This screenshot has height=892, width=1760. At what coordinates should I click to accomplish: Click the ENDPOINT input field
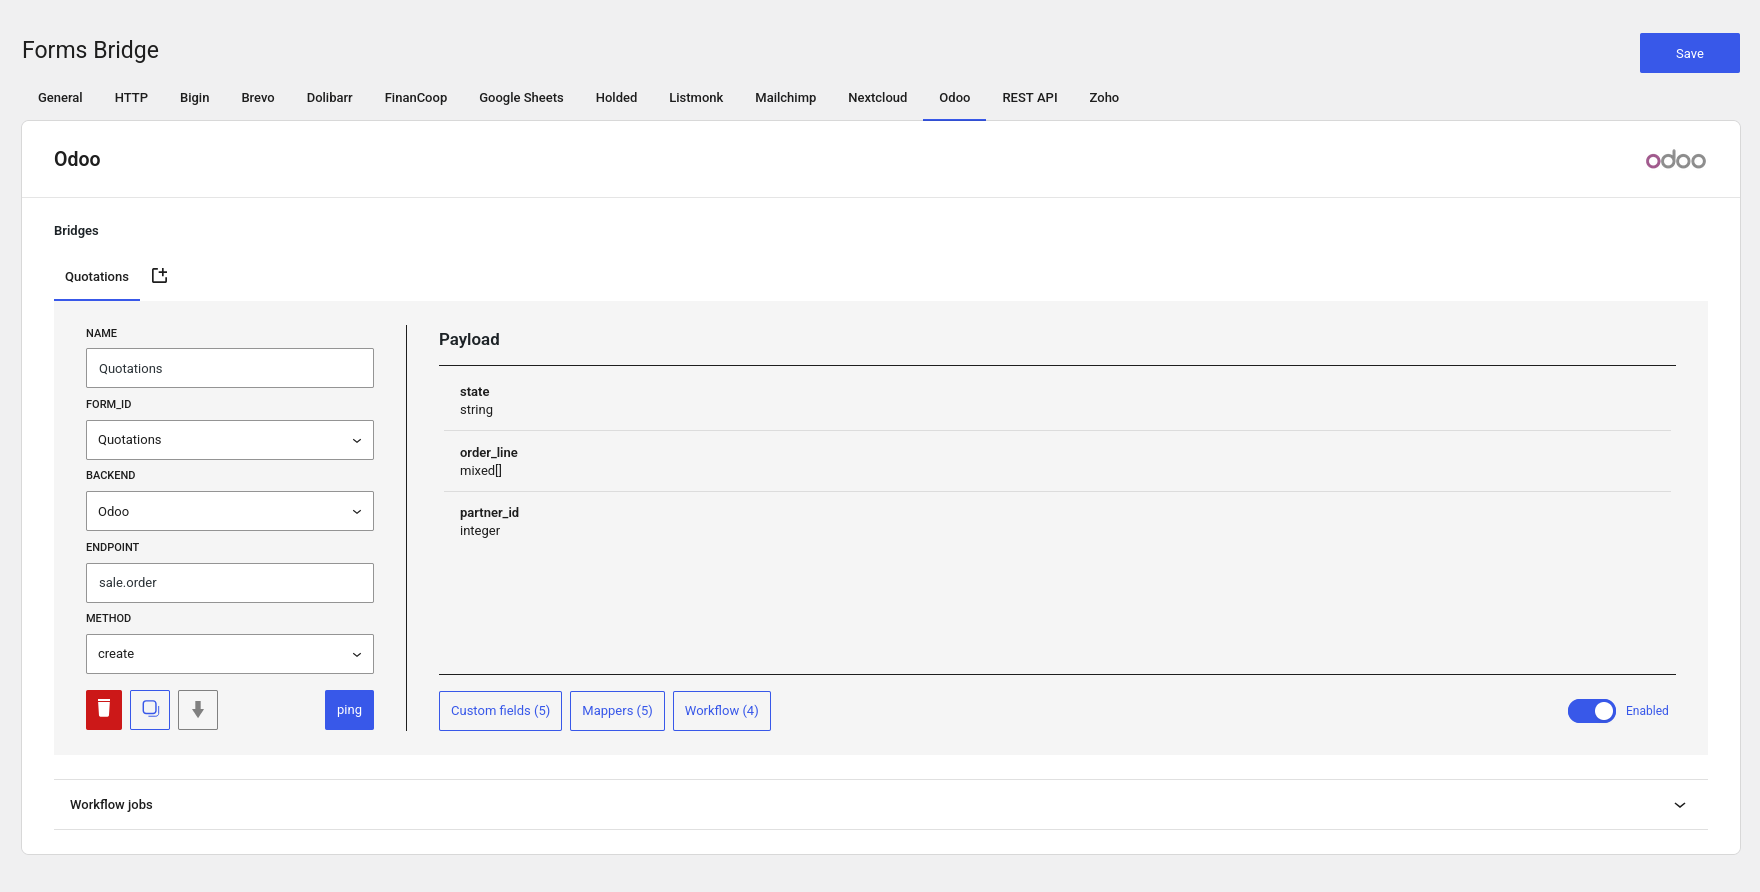click(x=230, y=583)
